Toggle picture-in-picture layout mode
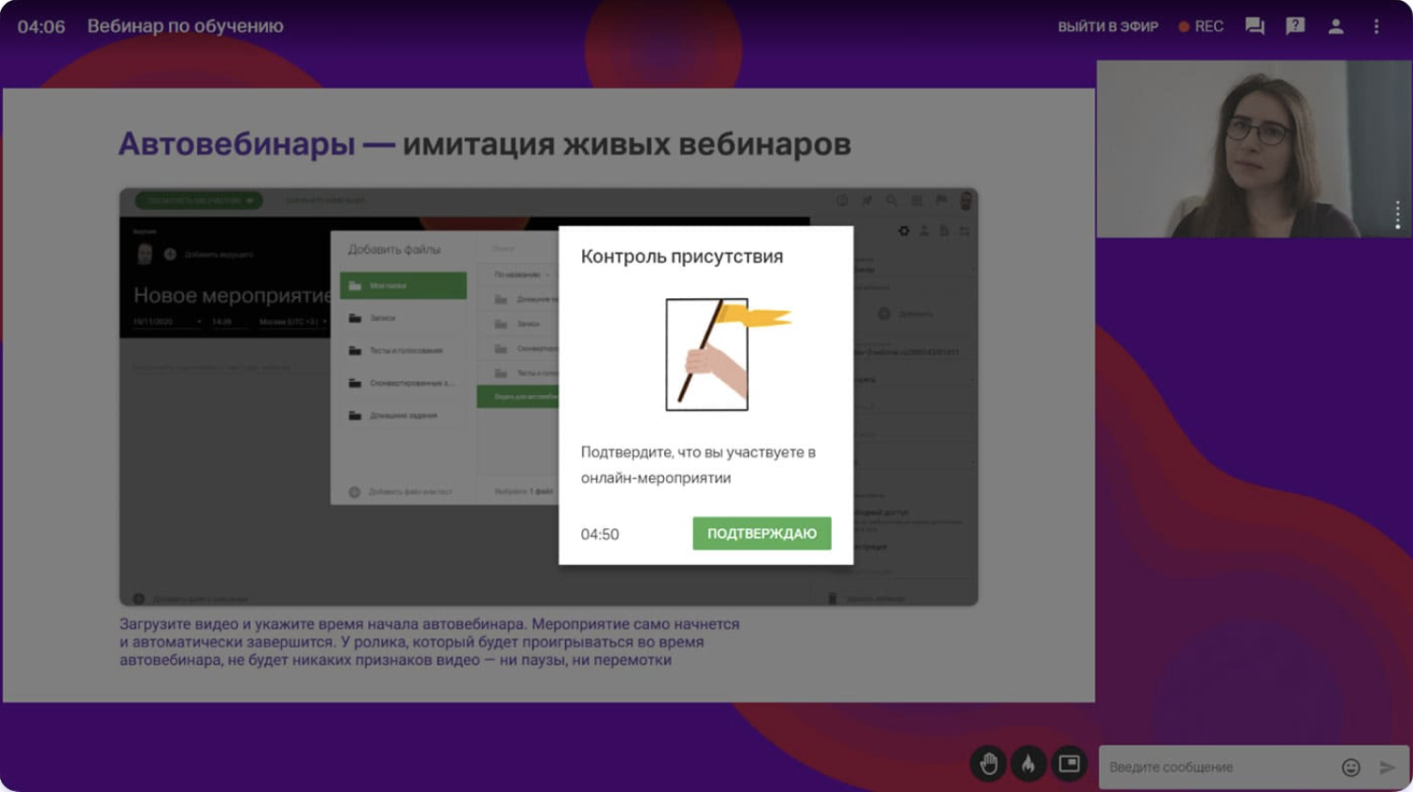Screen dimensions: 1413x792 [1069, 764]
